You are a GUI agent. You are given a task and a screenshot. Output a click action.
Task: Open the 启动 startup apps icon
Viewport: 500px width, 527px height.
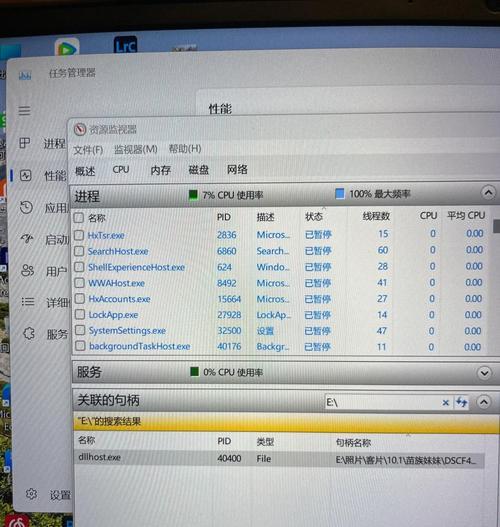click(27, 239)
